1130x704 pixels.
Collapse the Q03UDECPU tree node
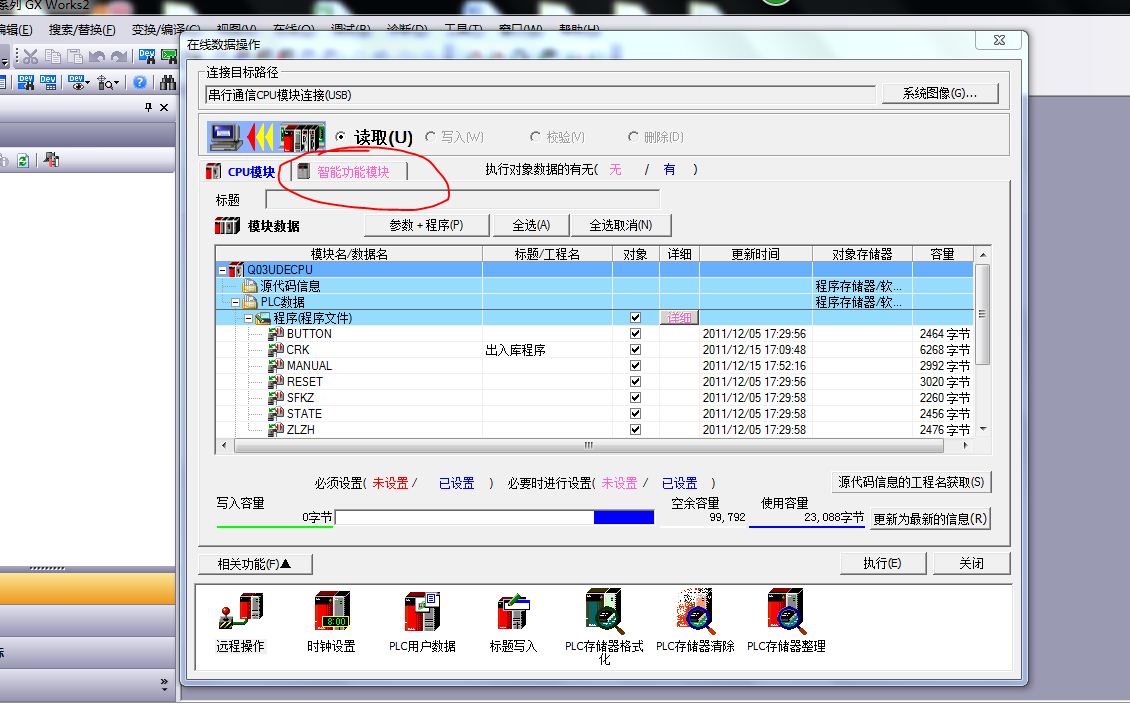pyautogui.click(x=222, y=270)
